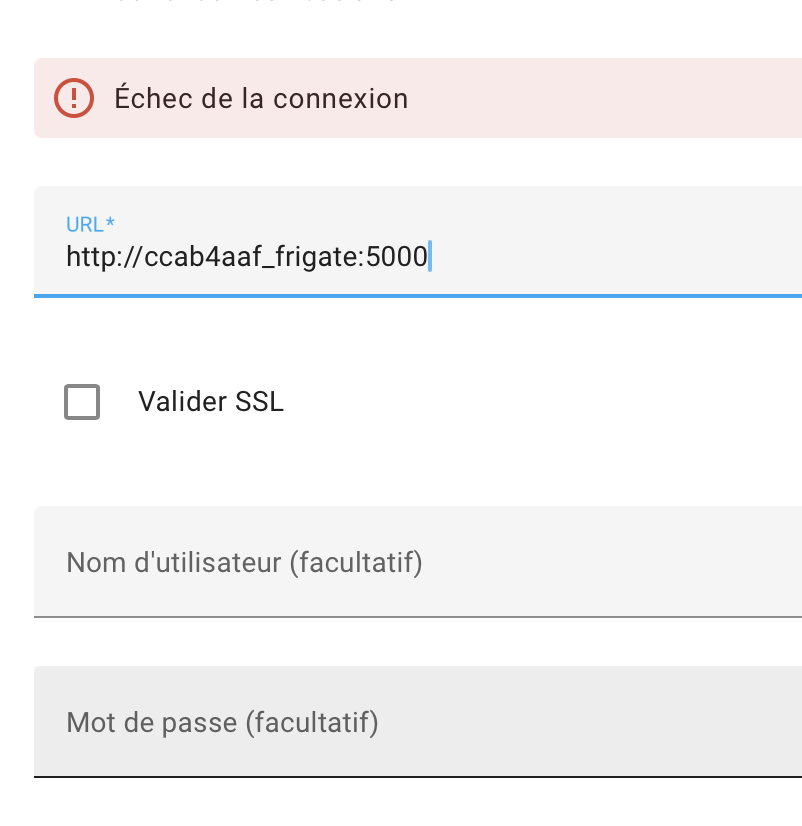Screen dimensions: 802x826
Task: Click the red error alert icon
Action: pos(73,98)
